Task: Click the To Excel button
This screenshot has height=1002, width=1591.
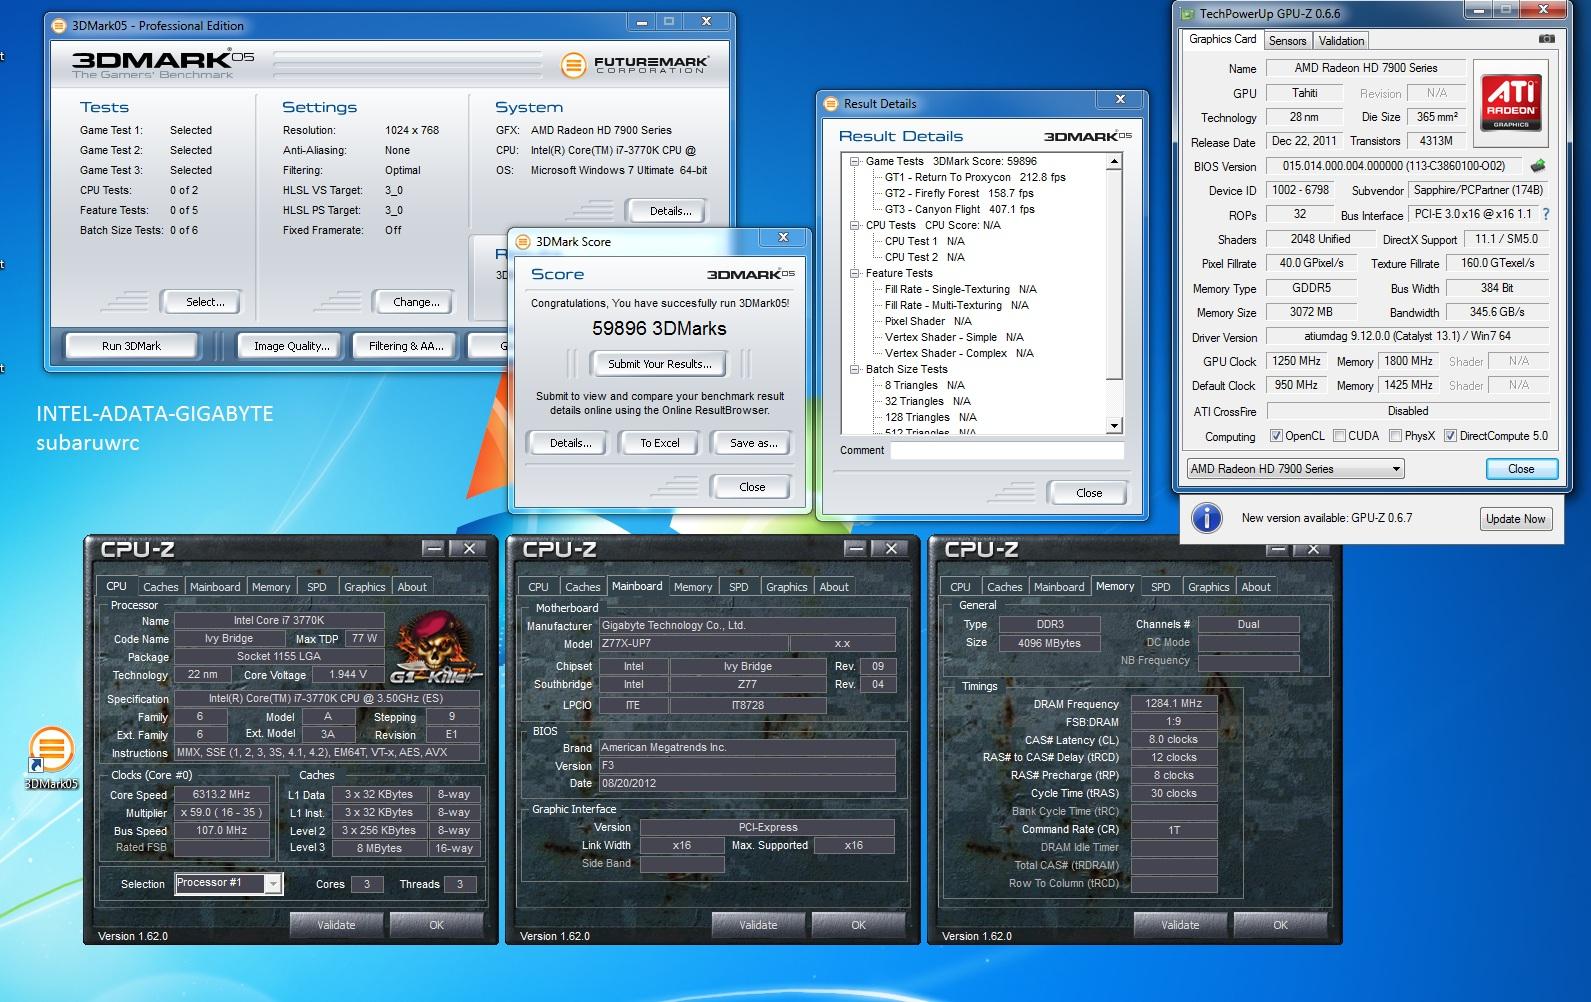Action: tap(660, 443)
